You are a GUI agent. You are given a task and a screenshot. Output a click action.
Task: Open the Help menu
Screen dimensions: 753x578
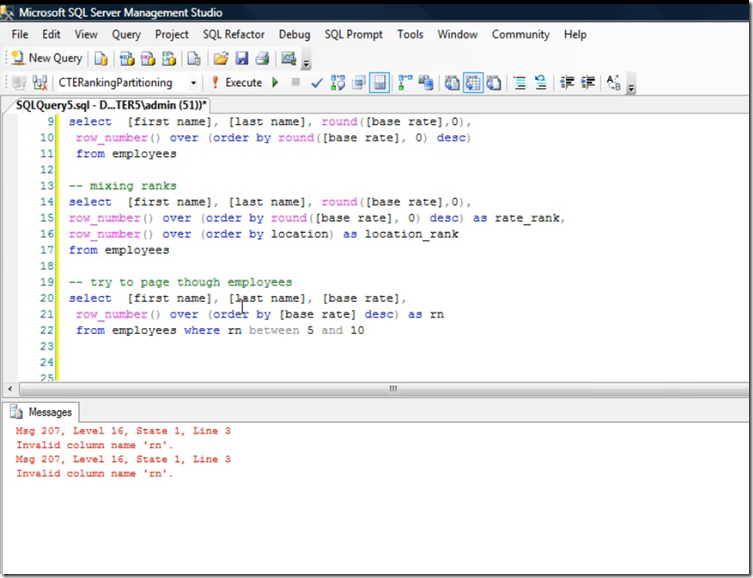point(575,35)
